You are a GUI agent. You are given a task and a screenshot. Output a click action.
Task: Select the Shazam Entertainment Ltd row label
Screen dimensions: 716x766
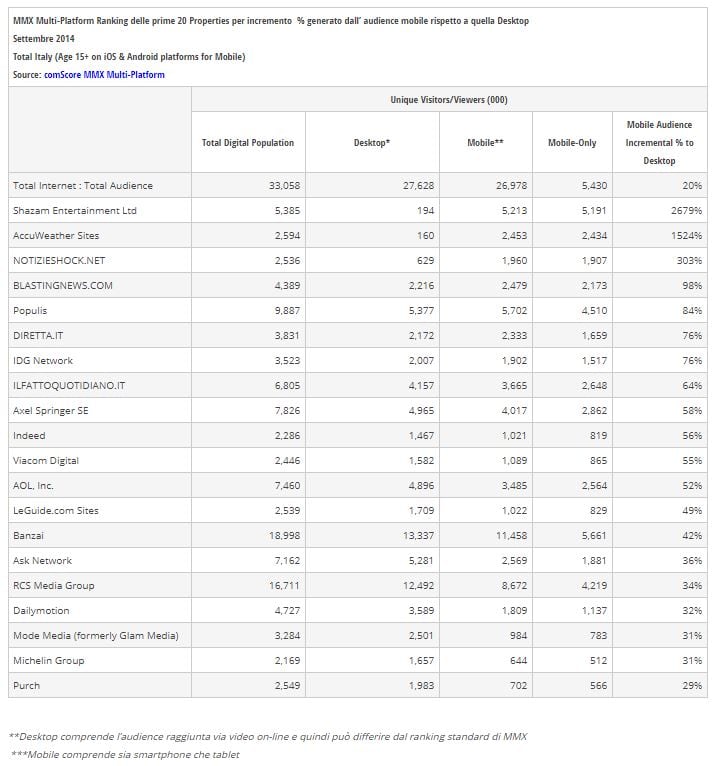pos(75,211)
